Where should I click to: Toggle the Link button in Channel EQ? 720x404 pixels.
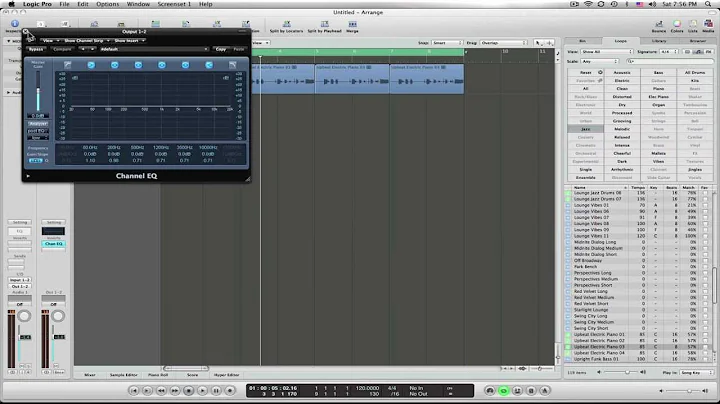coord(35,161)
